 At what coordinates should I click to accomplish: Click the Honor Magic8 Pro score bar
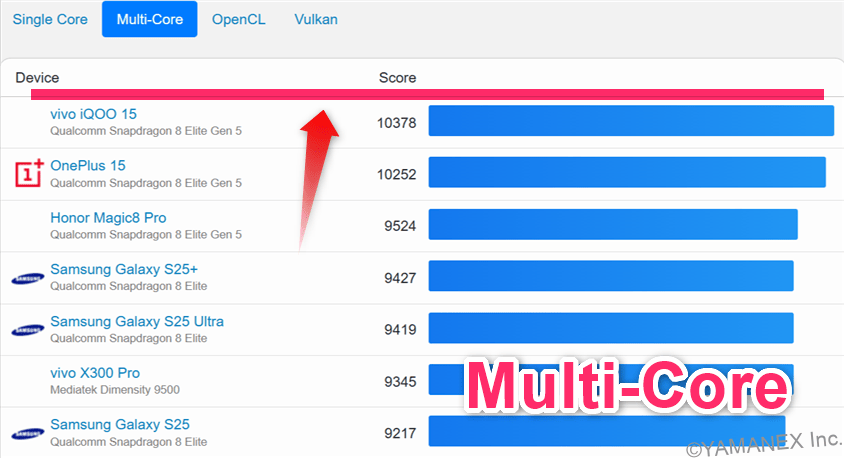click(613, 224)
